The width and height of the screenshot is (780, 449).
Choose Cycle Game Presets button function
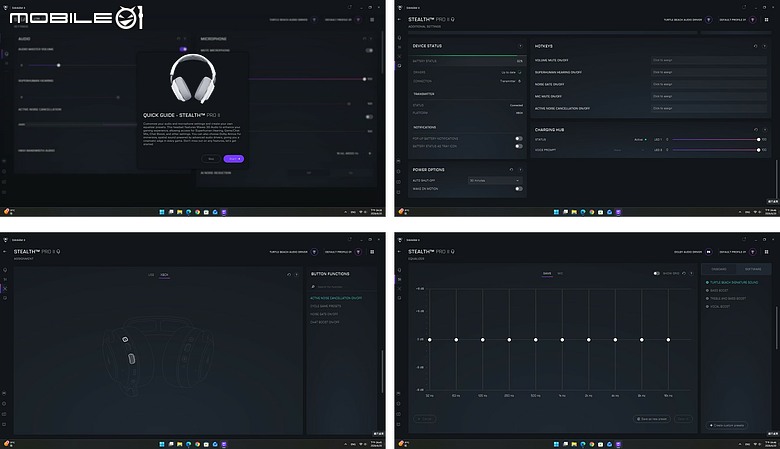pyautogui.click(x=326, y=306)
